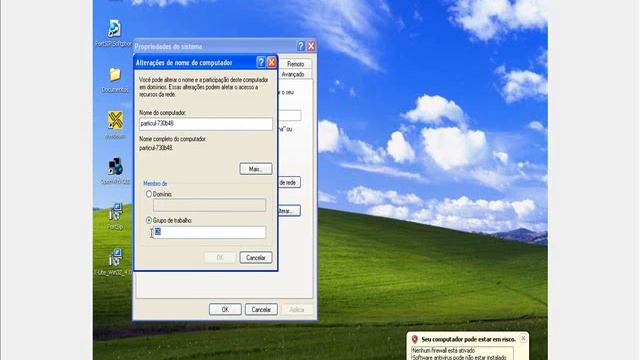Click Cancelar in the Alterações dialog
The width and height of the screenshot is (640, 360).
pos(256,258)
